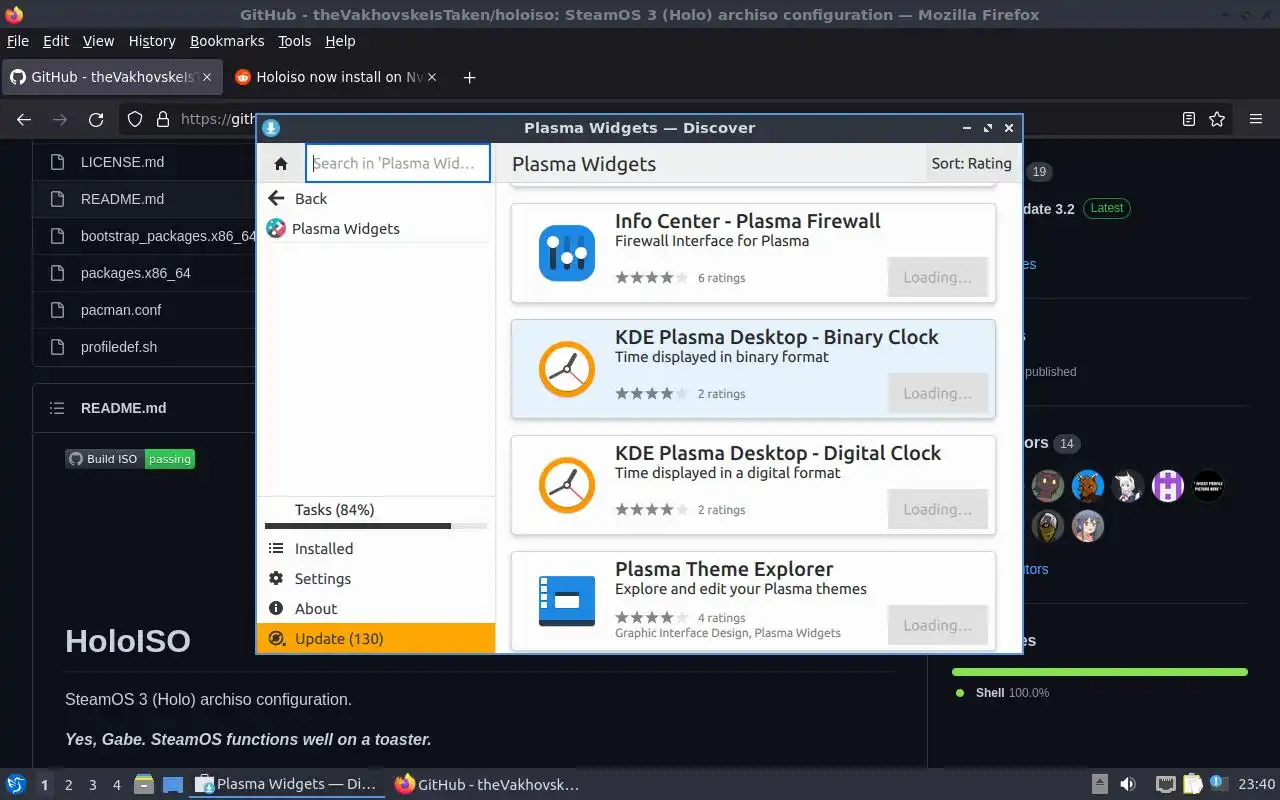Open README.md file in file list
This screenshot has width=1280, height=800.
point(122,199)
